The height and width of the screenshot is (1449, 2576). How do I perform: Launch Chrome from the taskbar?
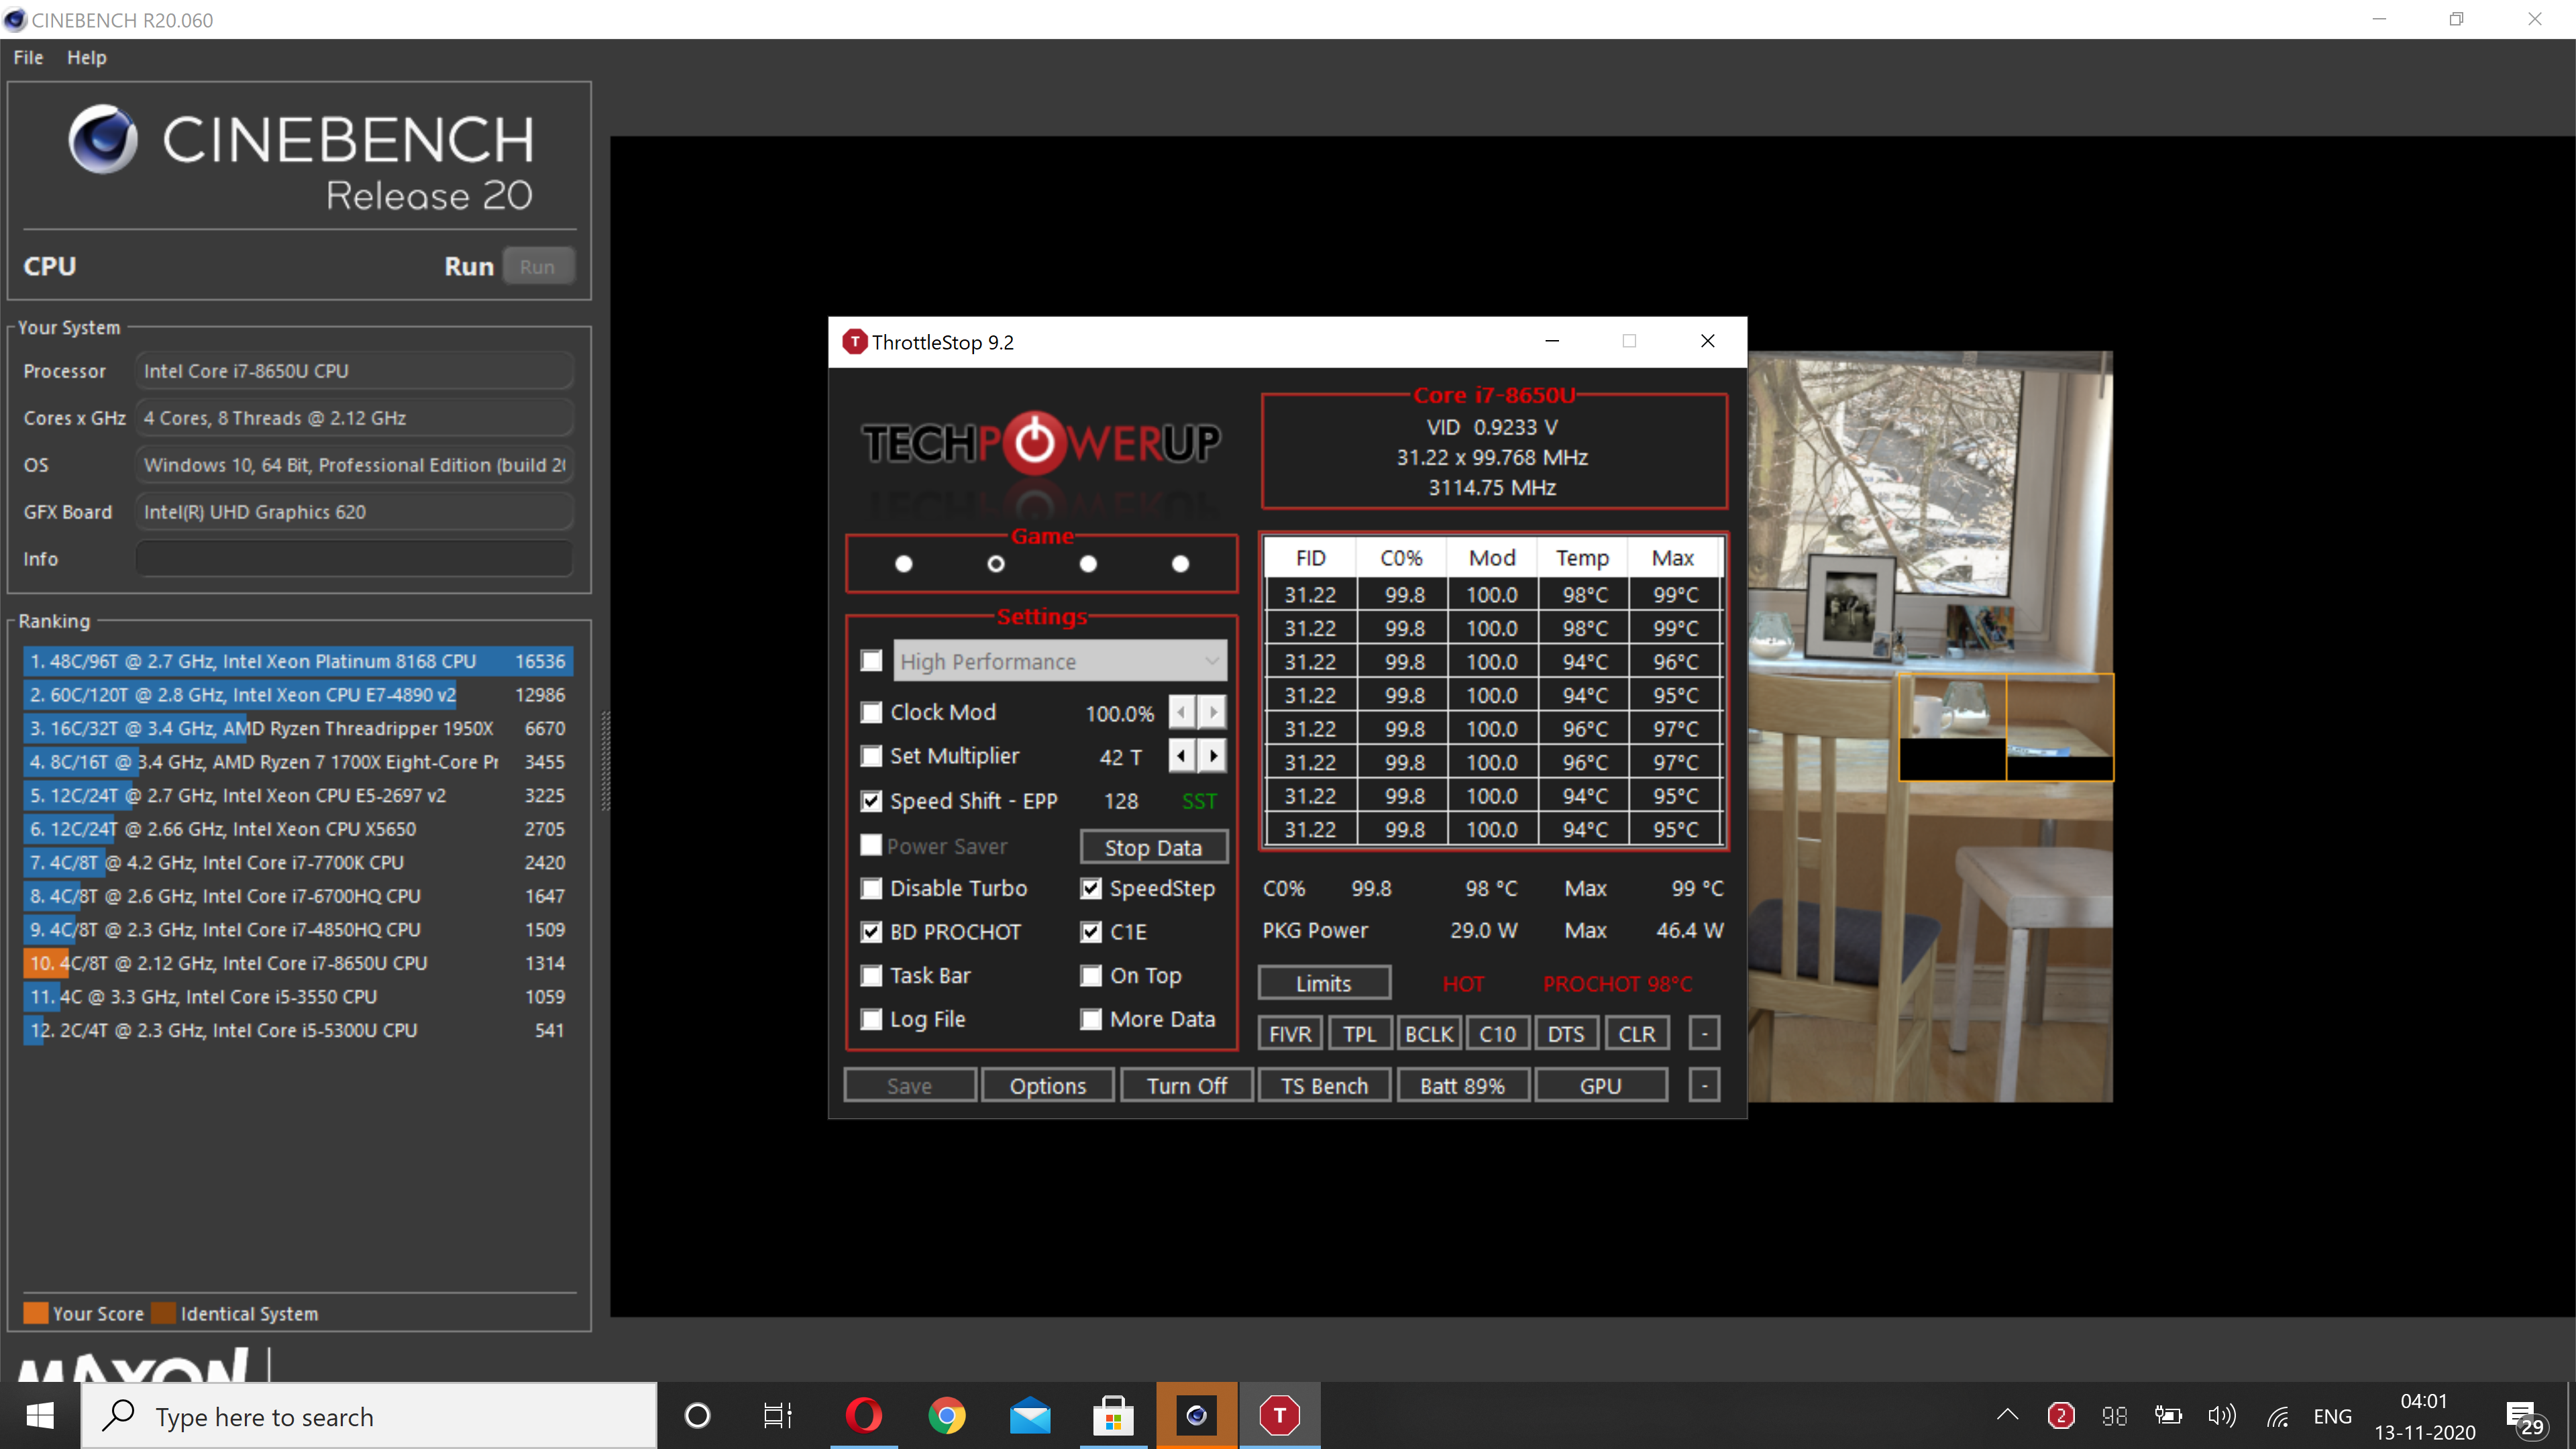pyautogui.click(x=946, y=1415)
